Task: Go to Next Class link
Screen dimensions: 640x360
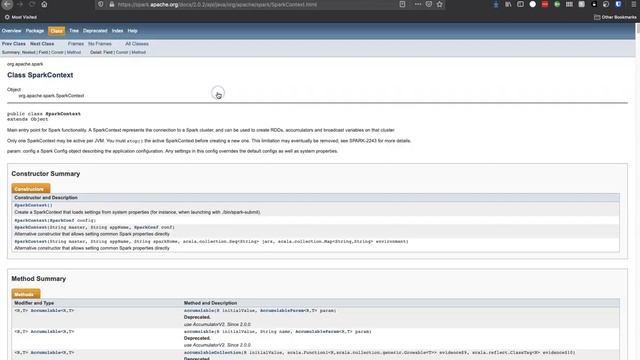Action: pos(42,44)
